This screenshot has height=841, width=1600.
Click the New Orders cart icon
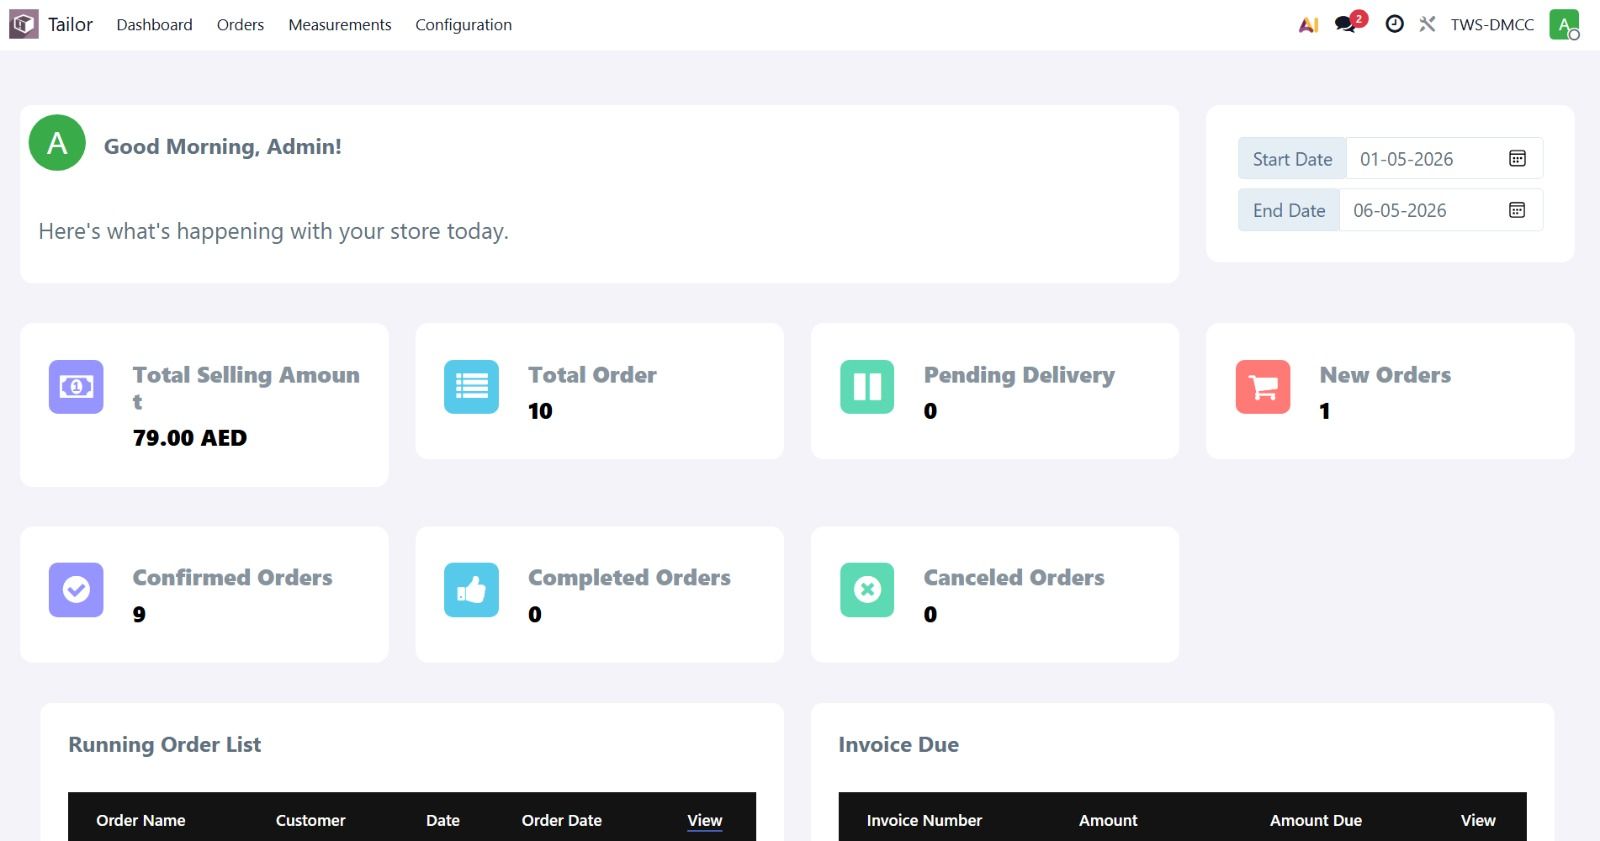coord(1263,387)
